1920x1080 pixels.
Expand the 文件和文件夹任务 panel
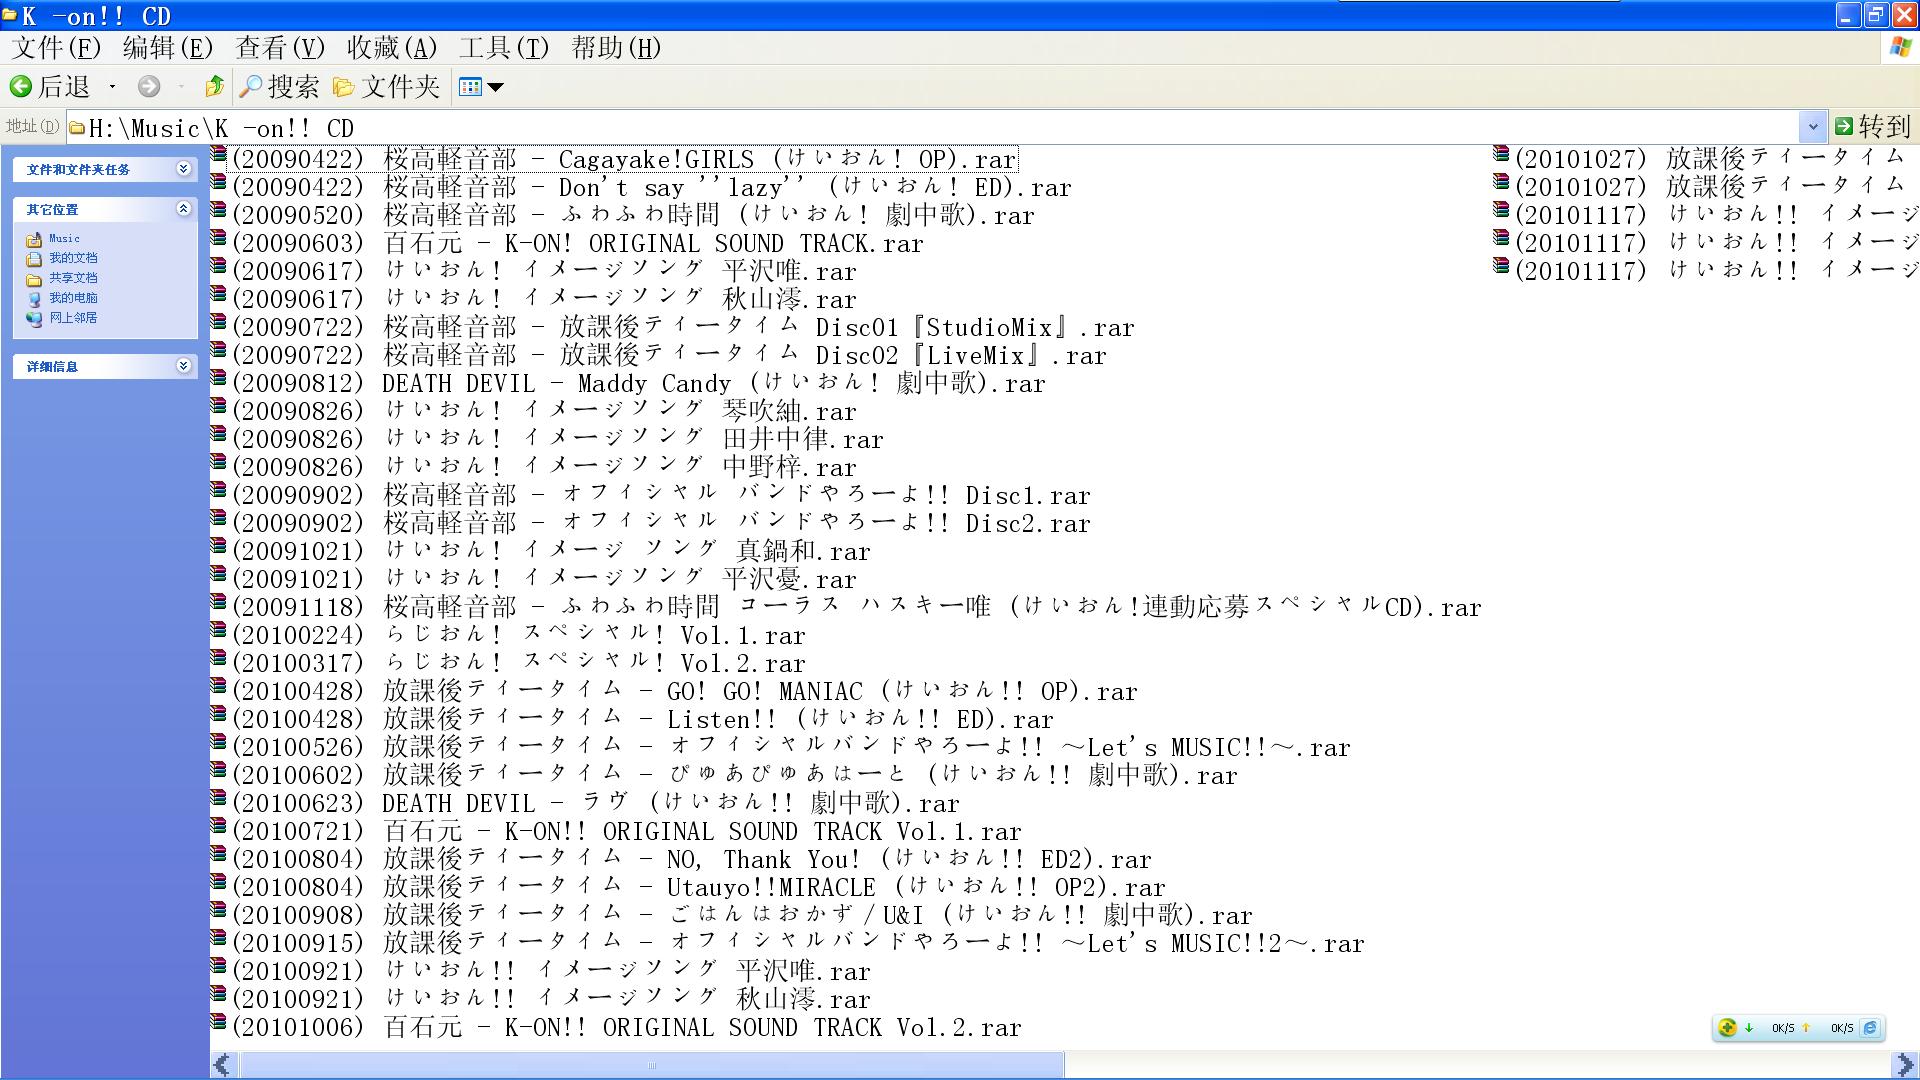[183, 169]
